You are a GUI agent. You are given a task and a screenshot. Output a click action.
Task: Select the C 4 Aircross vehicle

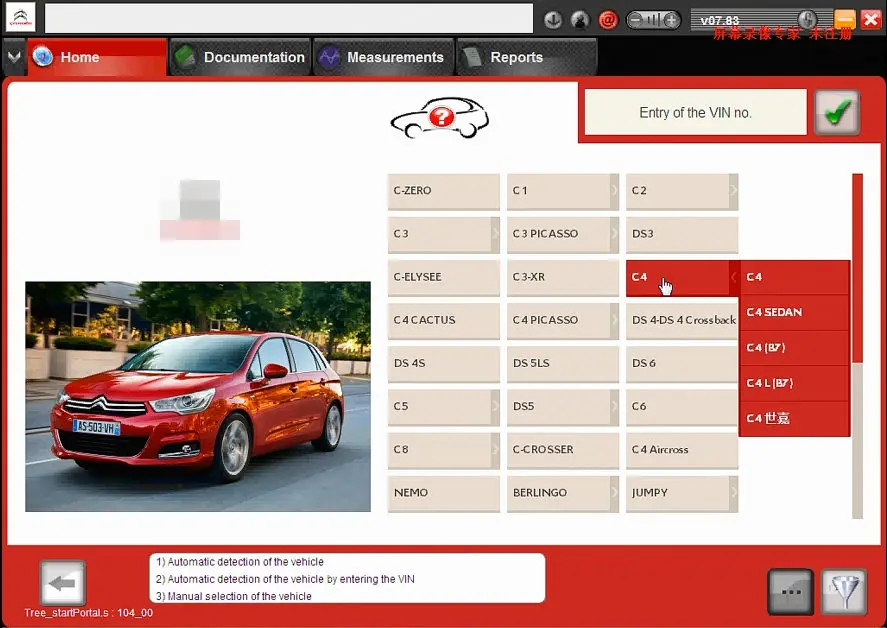tap(682, 450)
